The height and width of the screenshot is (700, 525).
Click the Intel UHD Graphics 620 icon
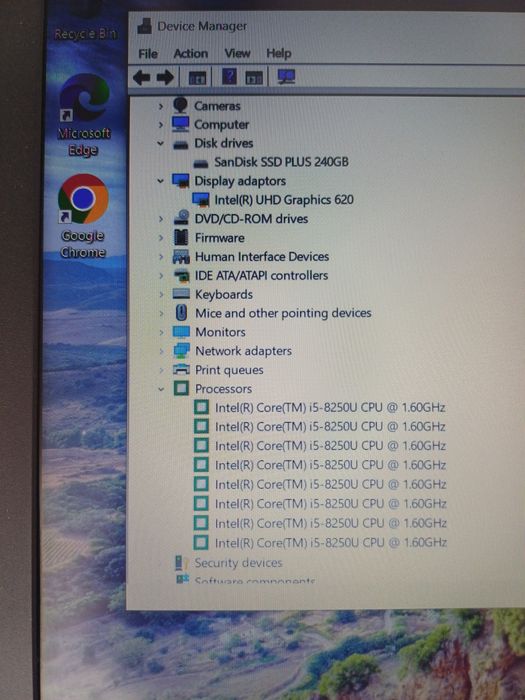[x=201, y=200]
